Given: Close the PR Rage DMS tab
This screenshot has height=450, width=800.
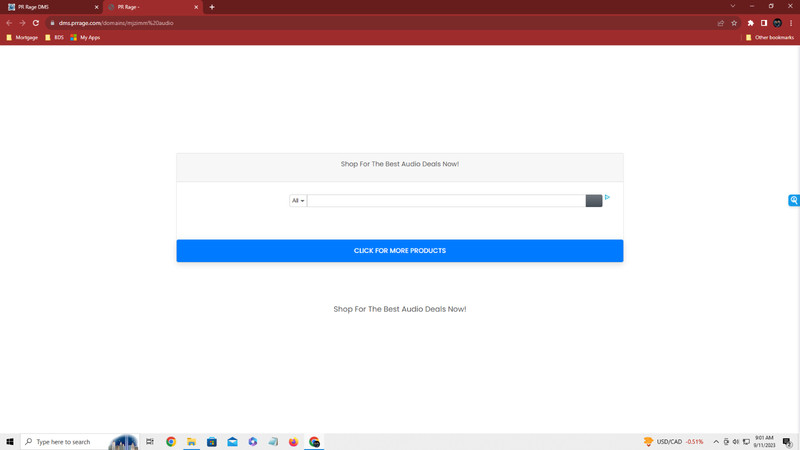Looking at the screenshot, I should [x=96, y=7].
